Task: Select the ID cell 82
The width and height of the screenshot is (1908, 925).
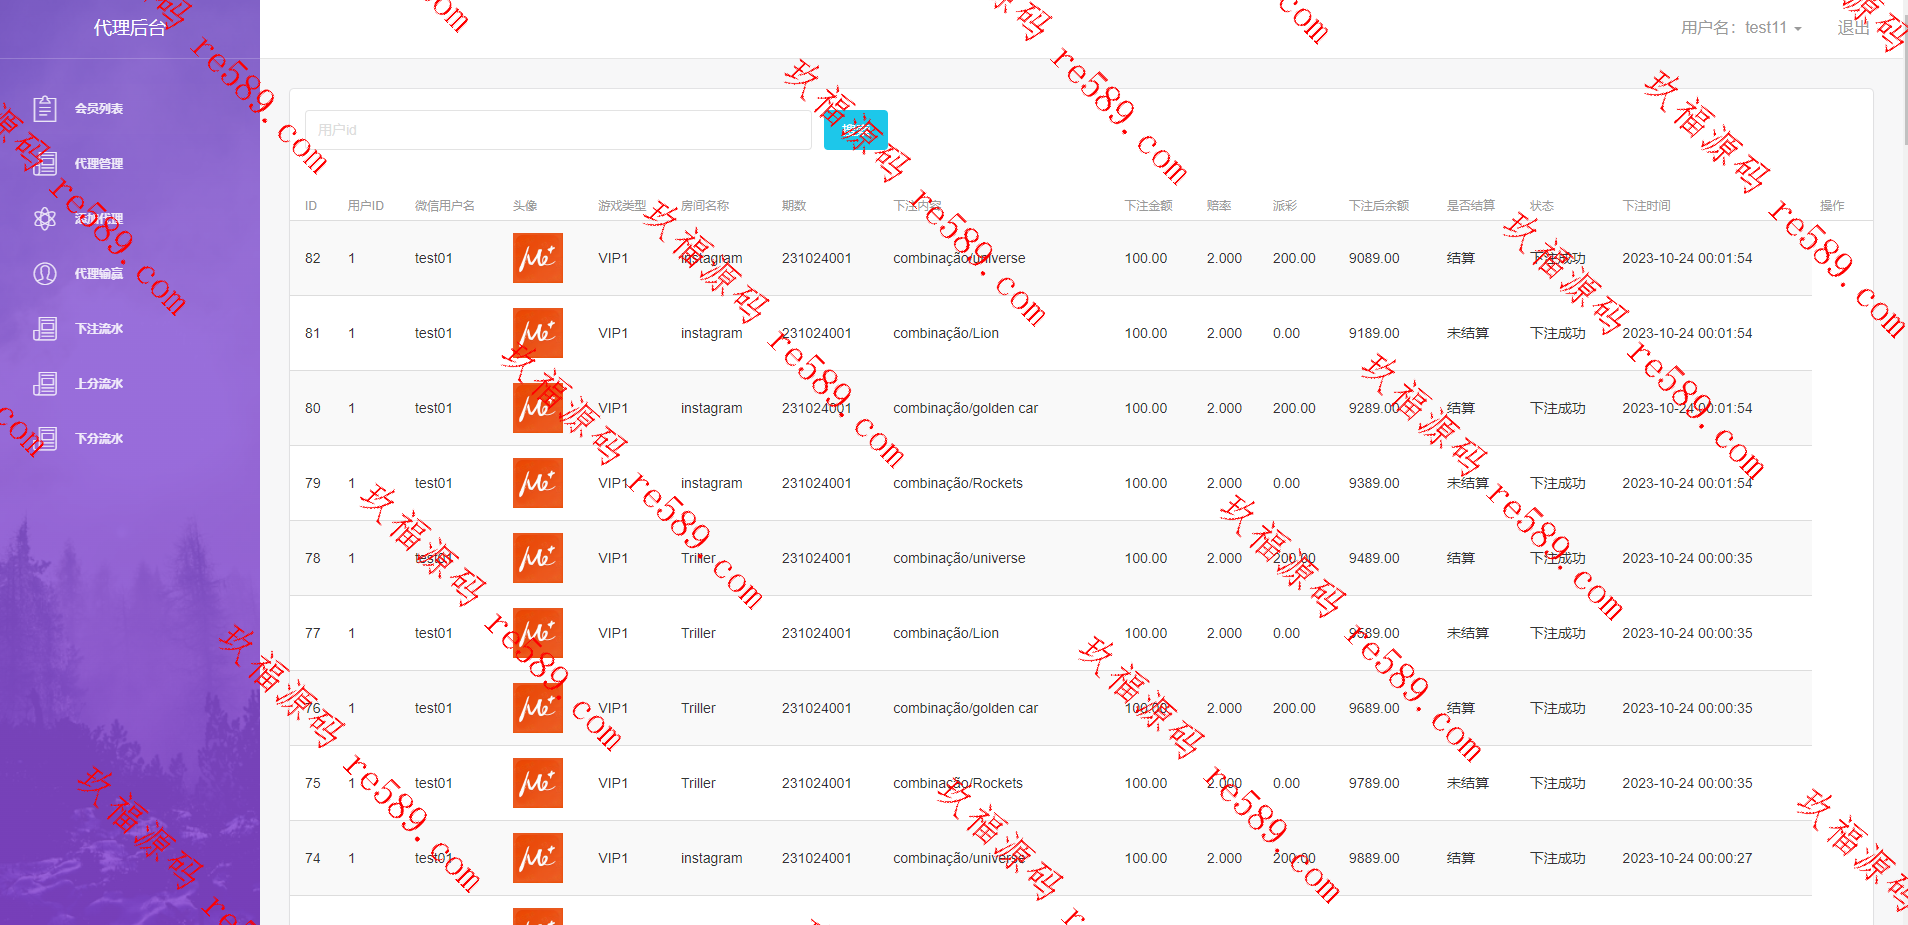Action: (x=313, y=258)
